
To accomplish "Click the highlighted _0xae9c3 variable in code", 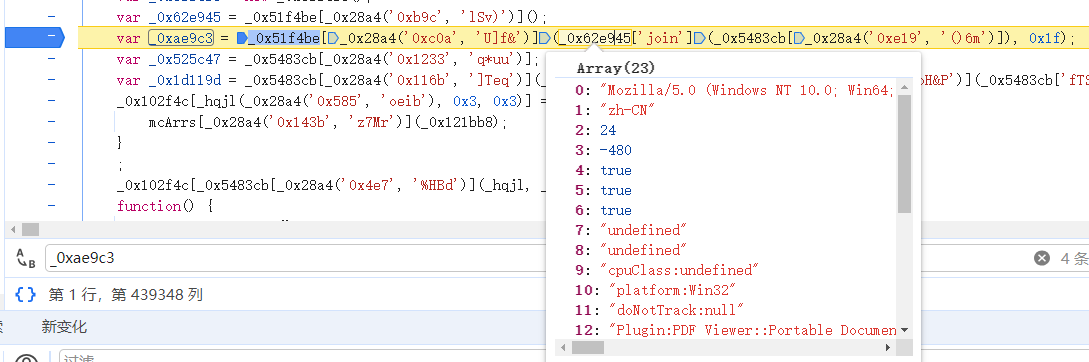I will click(181, 38).
